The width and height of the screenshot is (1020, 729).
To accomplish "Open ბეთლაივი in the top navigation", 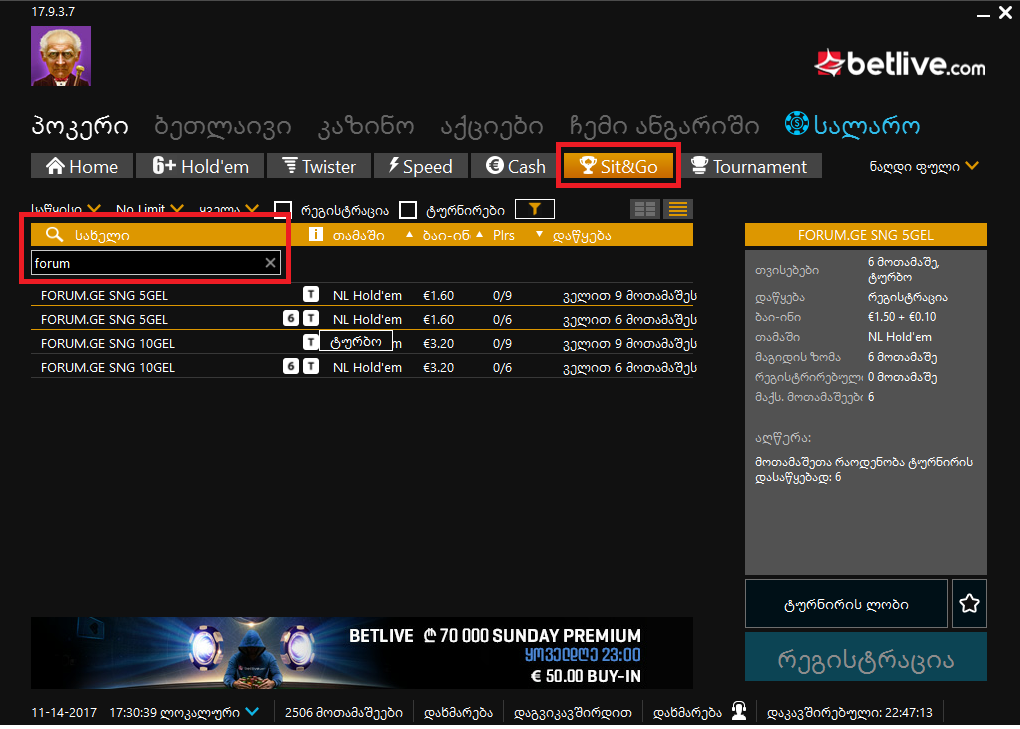I will coord(222,126).
